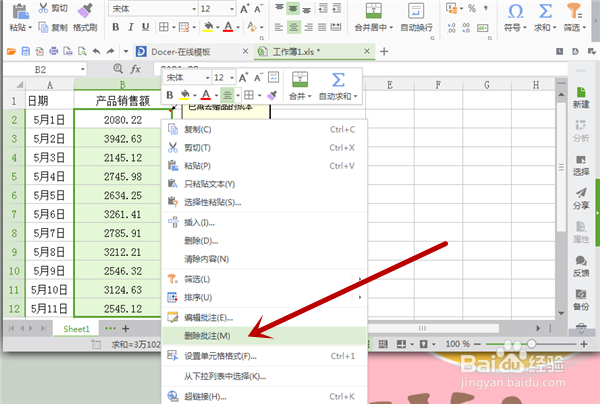Toggle Bold in the mini toolbar

[x=170, y=95]
